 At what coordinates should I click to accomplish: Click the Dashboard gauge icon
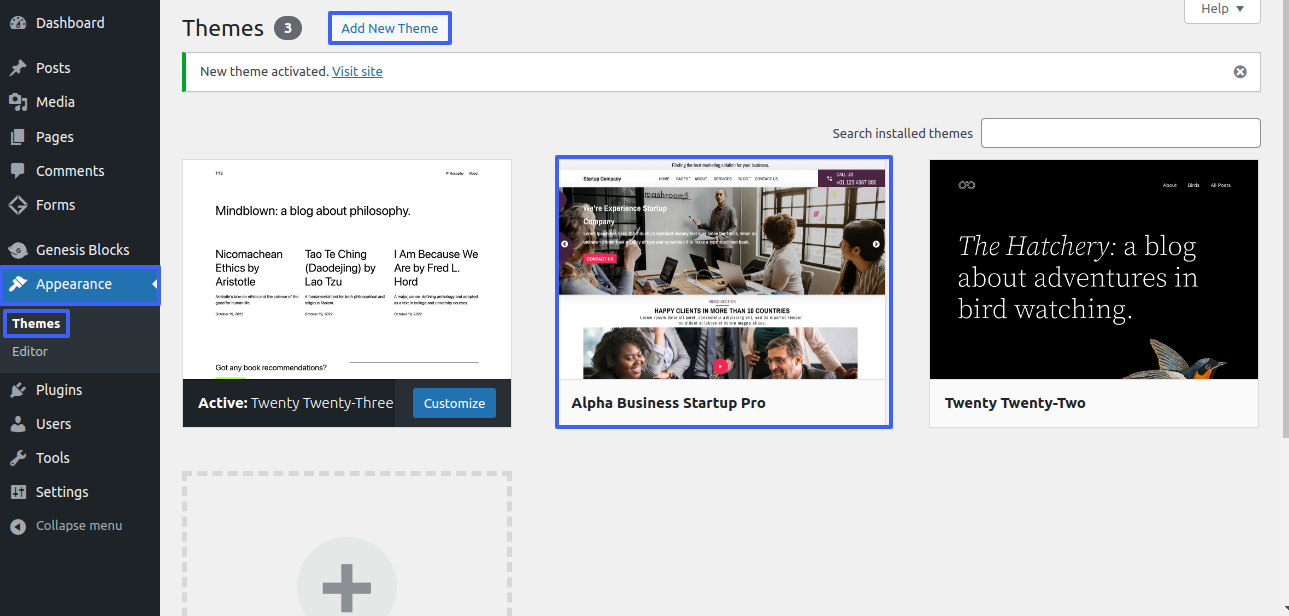[x=18, y=23]
